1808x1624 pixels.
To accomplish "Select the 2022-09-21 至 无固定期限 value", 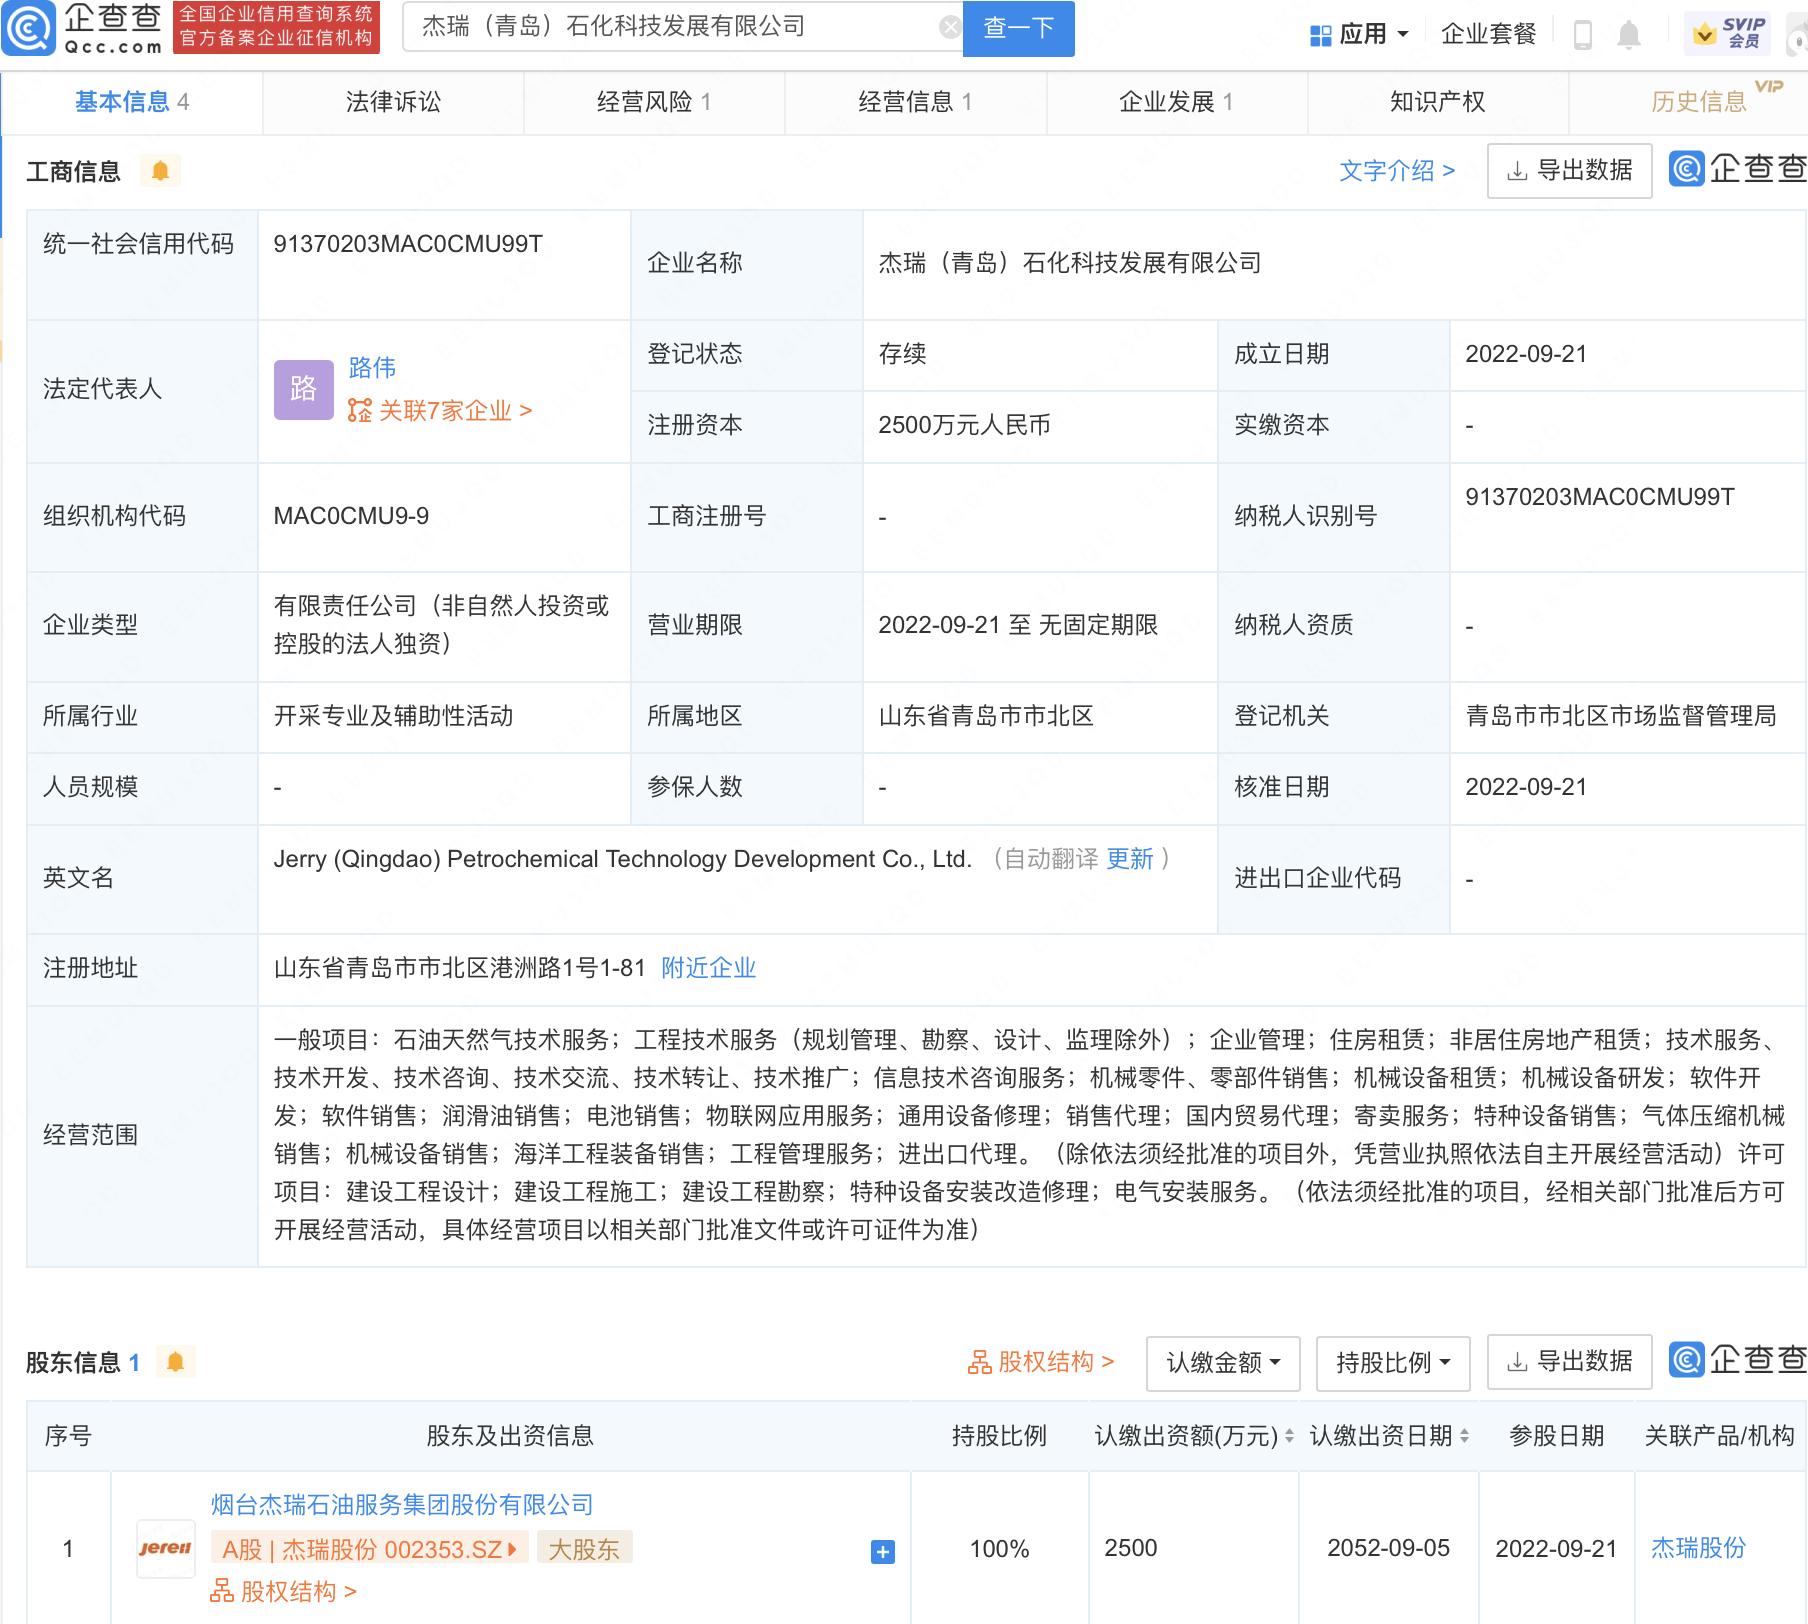I will pos(1018,625).
